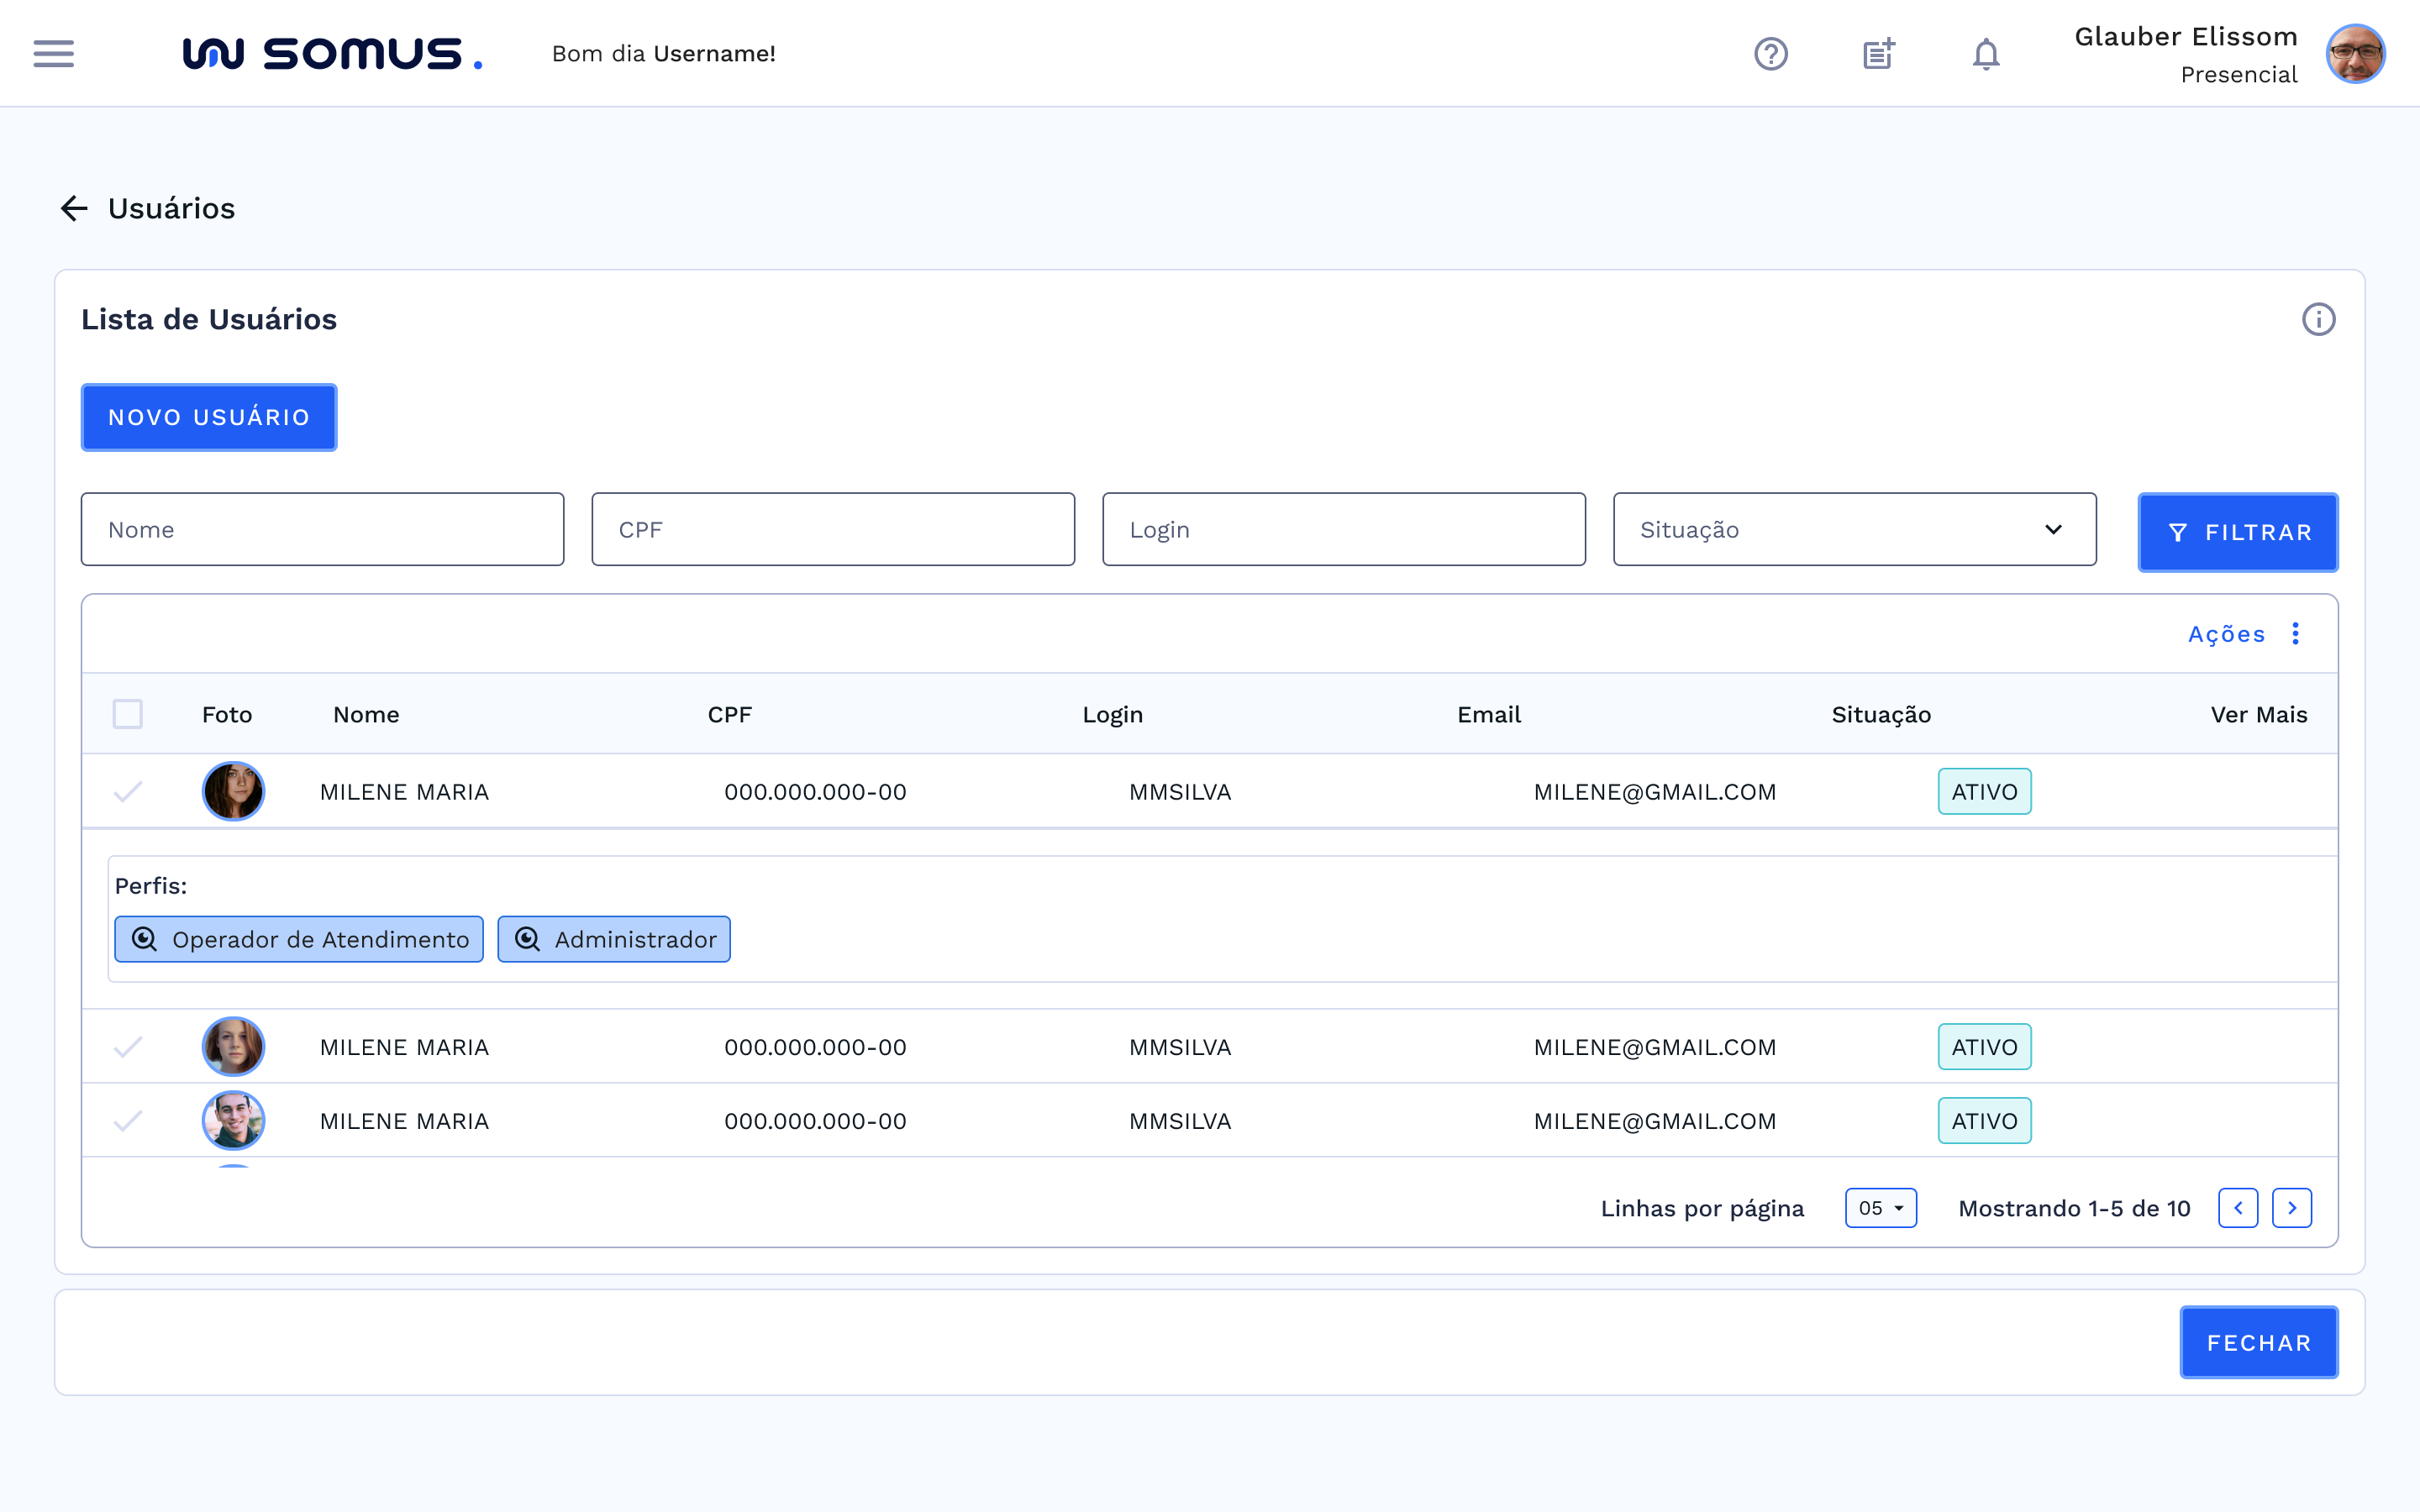Click the info icon in Lista de Usuários
This screenshot has height=1512, width=2420.
click(x=2318, y=319)
